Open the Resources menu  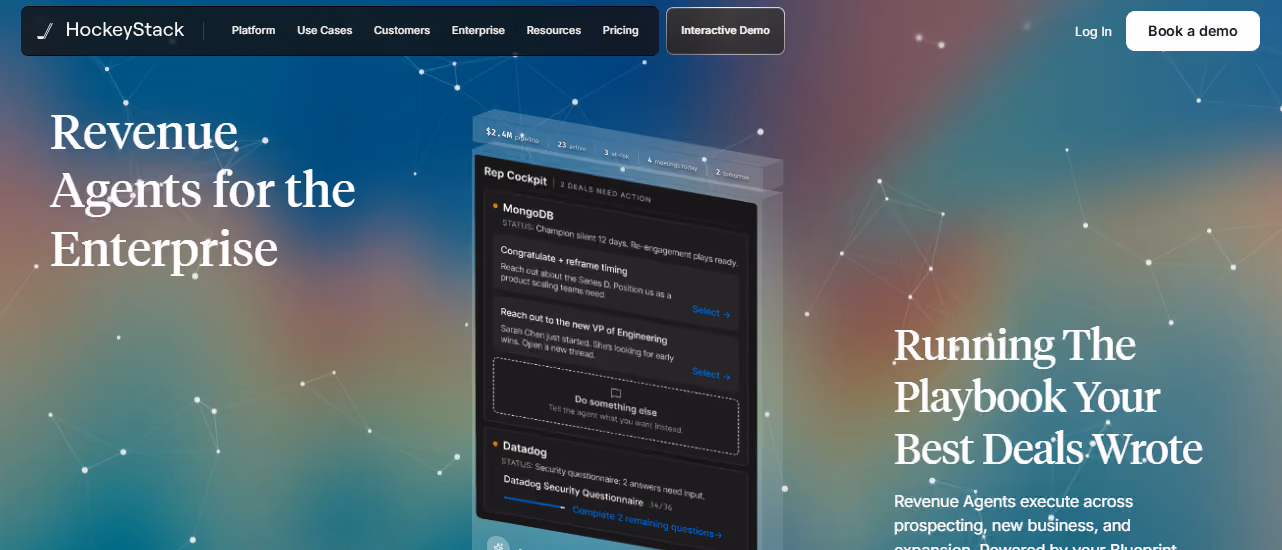pyautogui.click(x=553, y=31)
